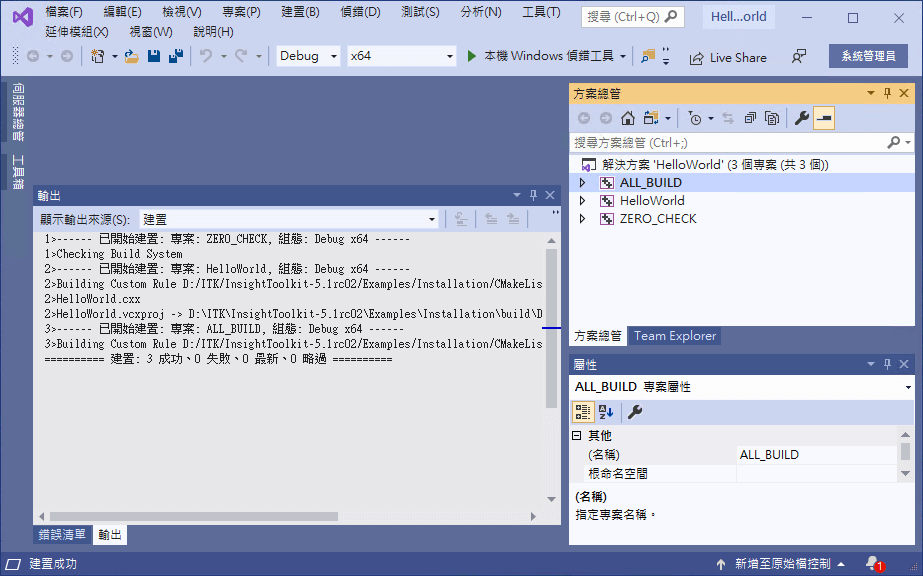923x576 pixels.
Task: Switch to the 錯誤清單 tab
Action: [x=62, y=534]
